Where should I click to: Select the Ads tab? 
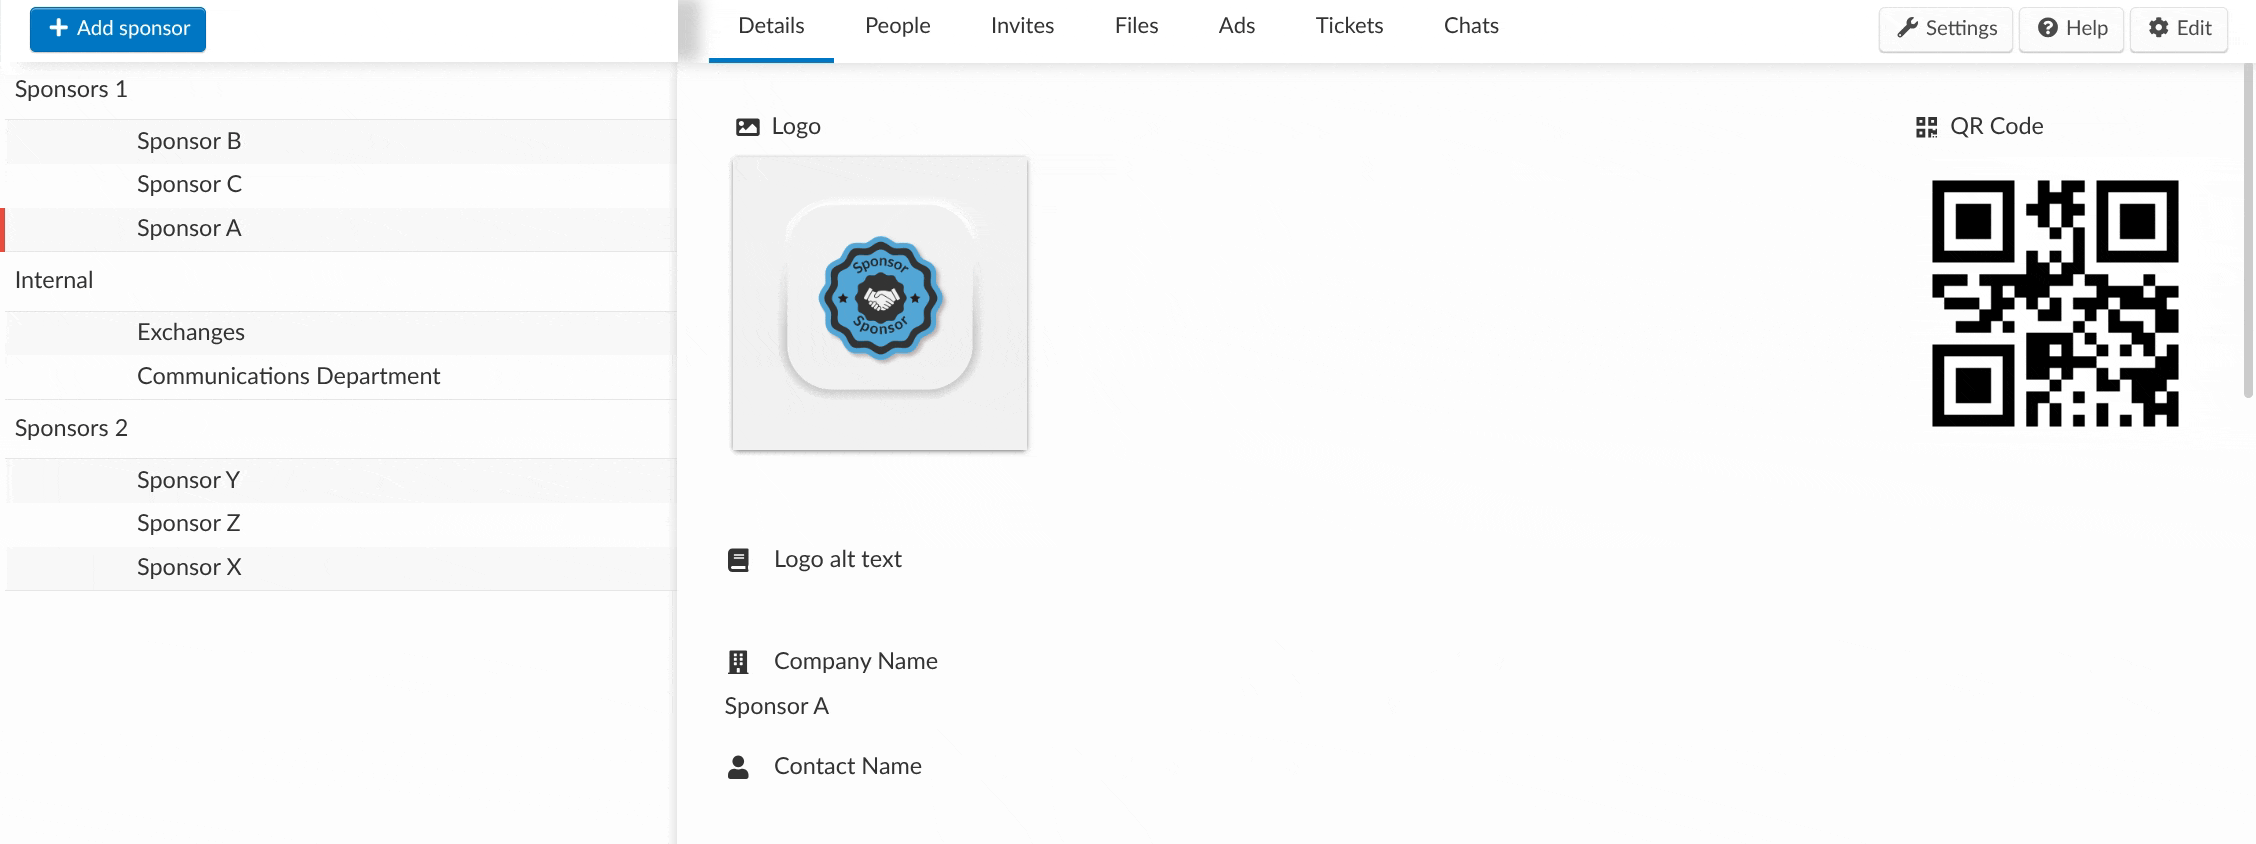(1237, 26)
